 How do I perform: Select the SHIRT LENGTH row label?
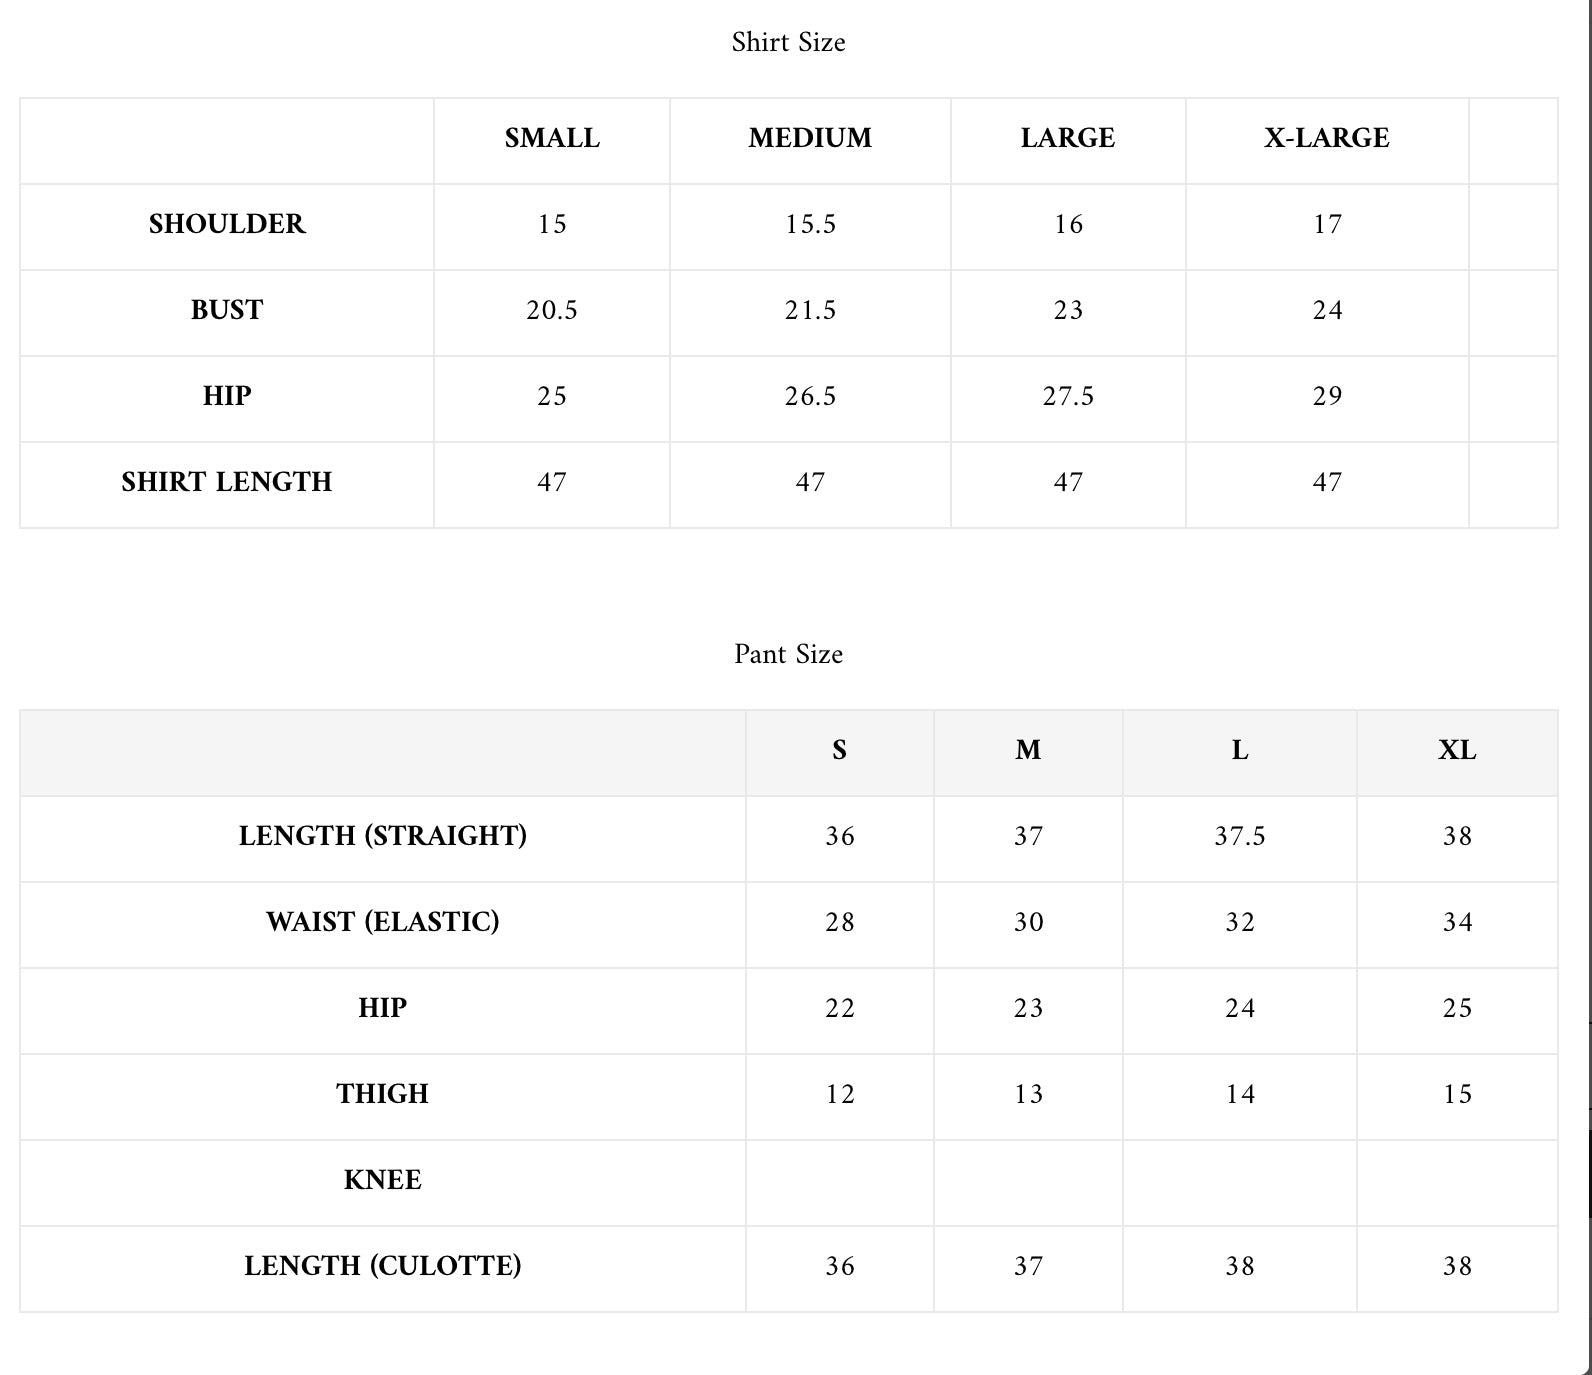[227, 482]
